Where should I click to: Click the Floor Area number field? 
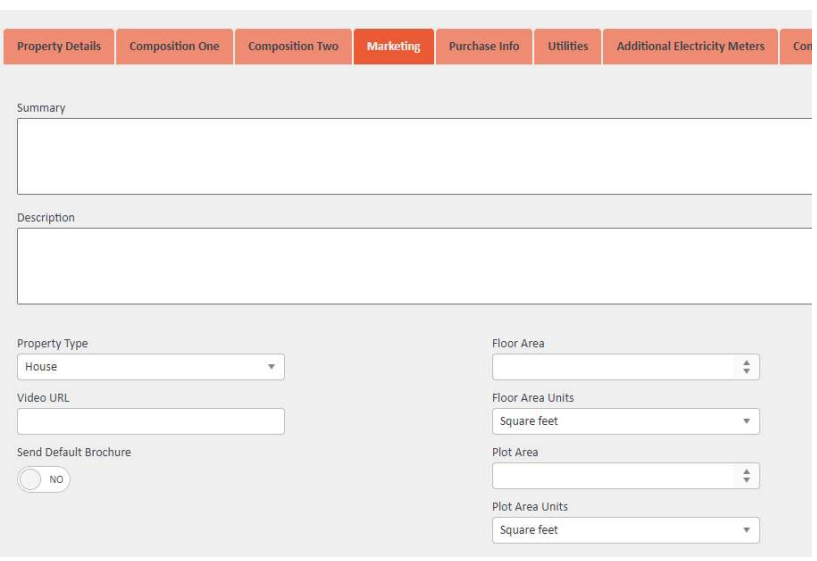(x=612, y=367)
